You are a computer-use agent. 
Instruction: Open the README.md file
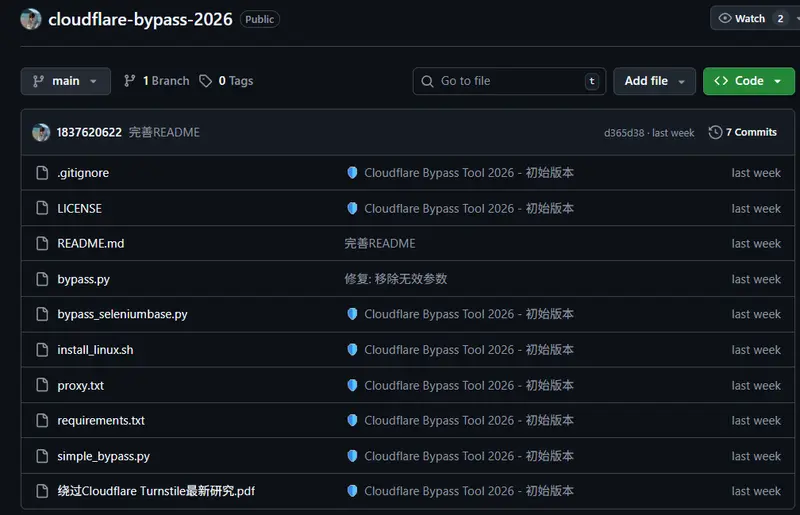(91, 243)
